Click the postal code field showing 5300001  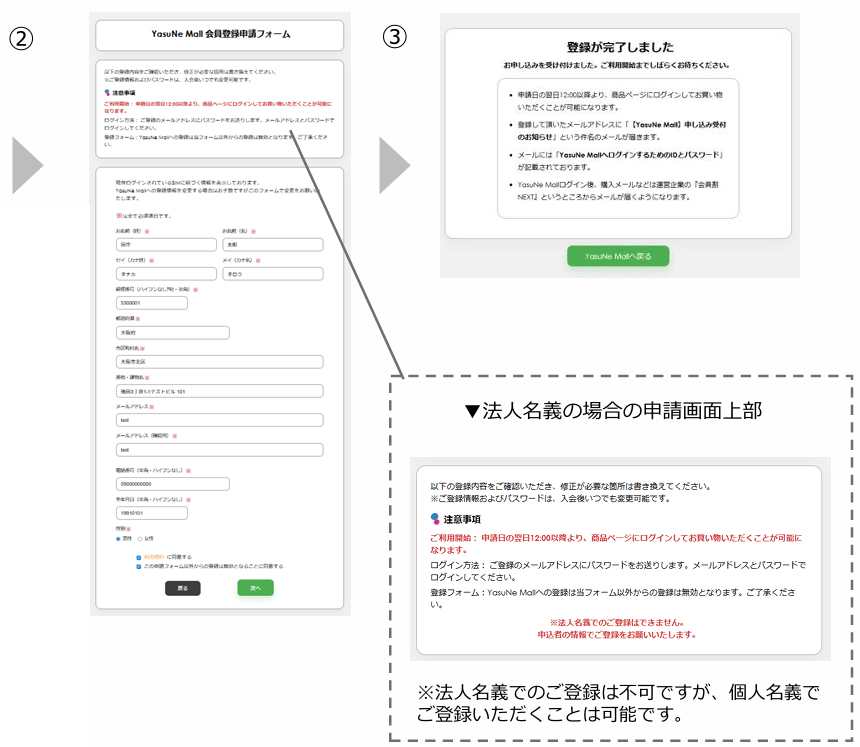click(x=151, y=303)
